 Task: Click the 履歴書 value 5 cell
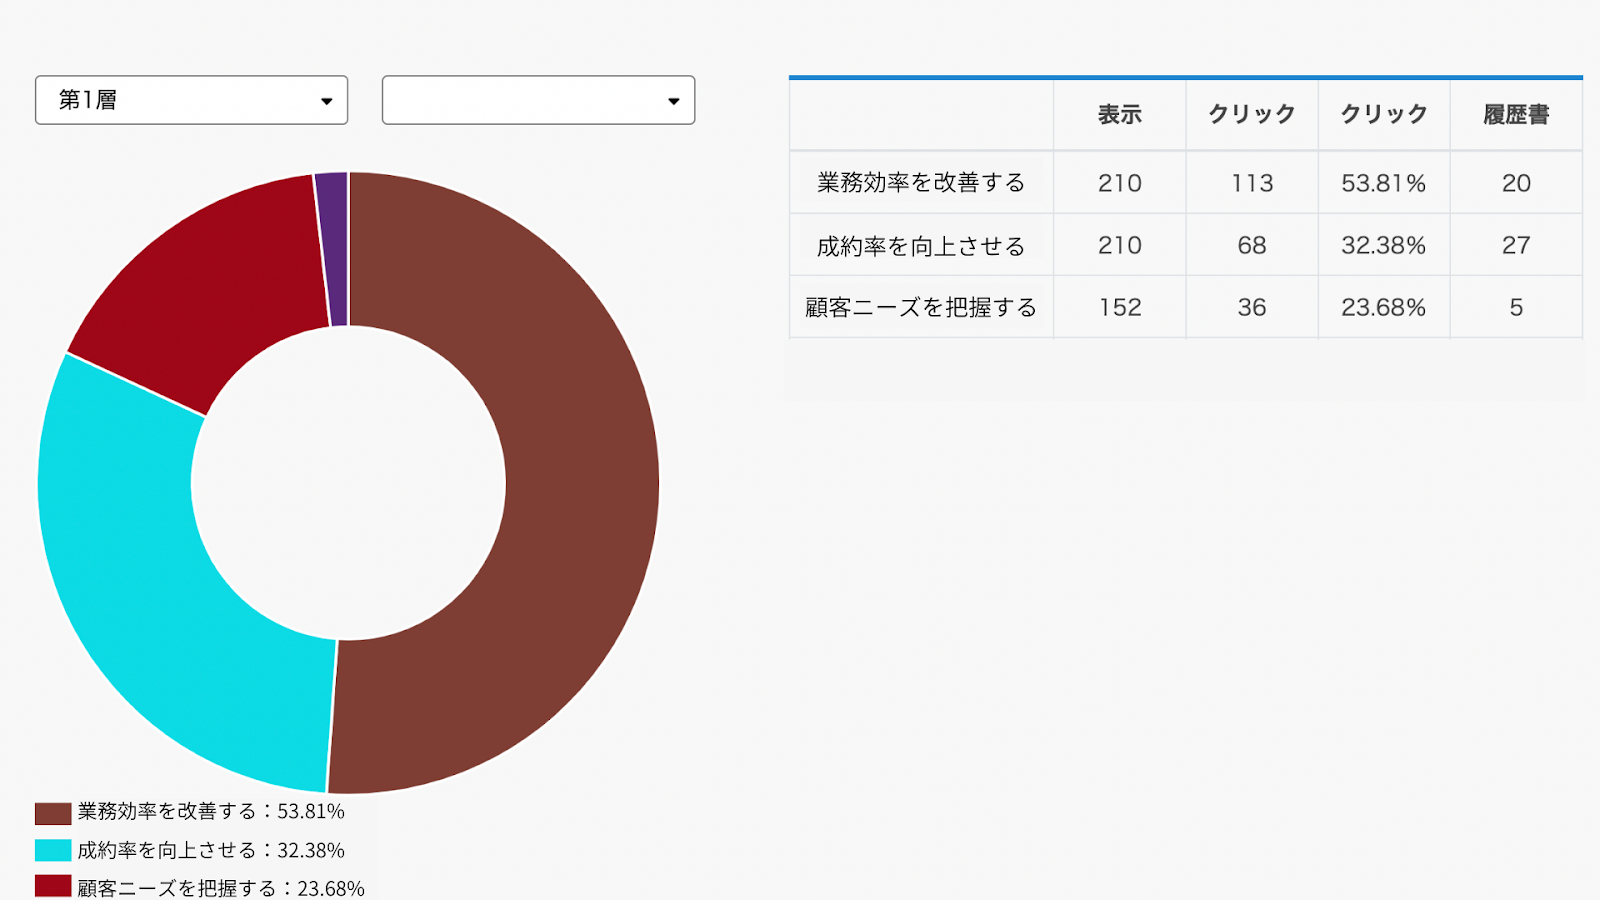point(1516,307)
